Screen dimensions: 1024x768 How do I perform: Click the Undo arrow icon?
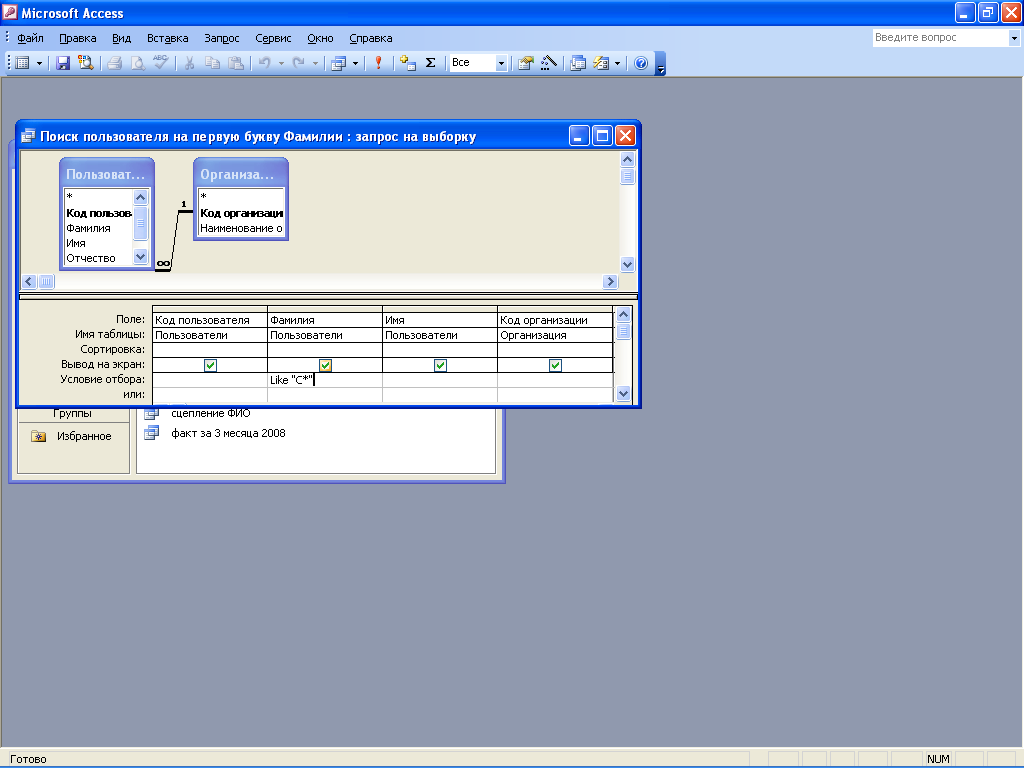point(264,63)
